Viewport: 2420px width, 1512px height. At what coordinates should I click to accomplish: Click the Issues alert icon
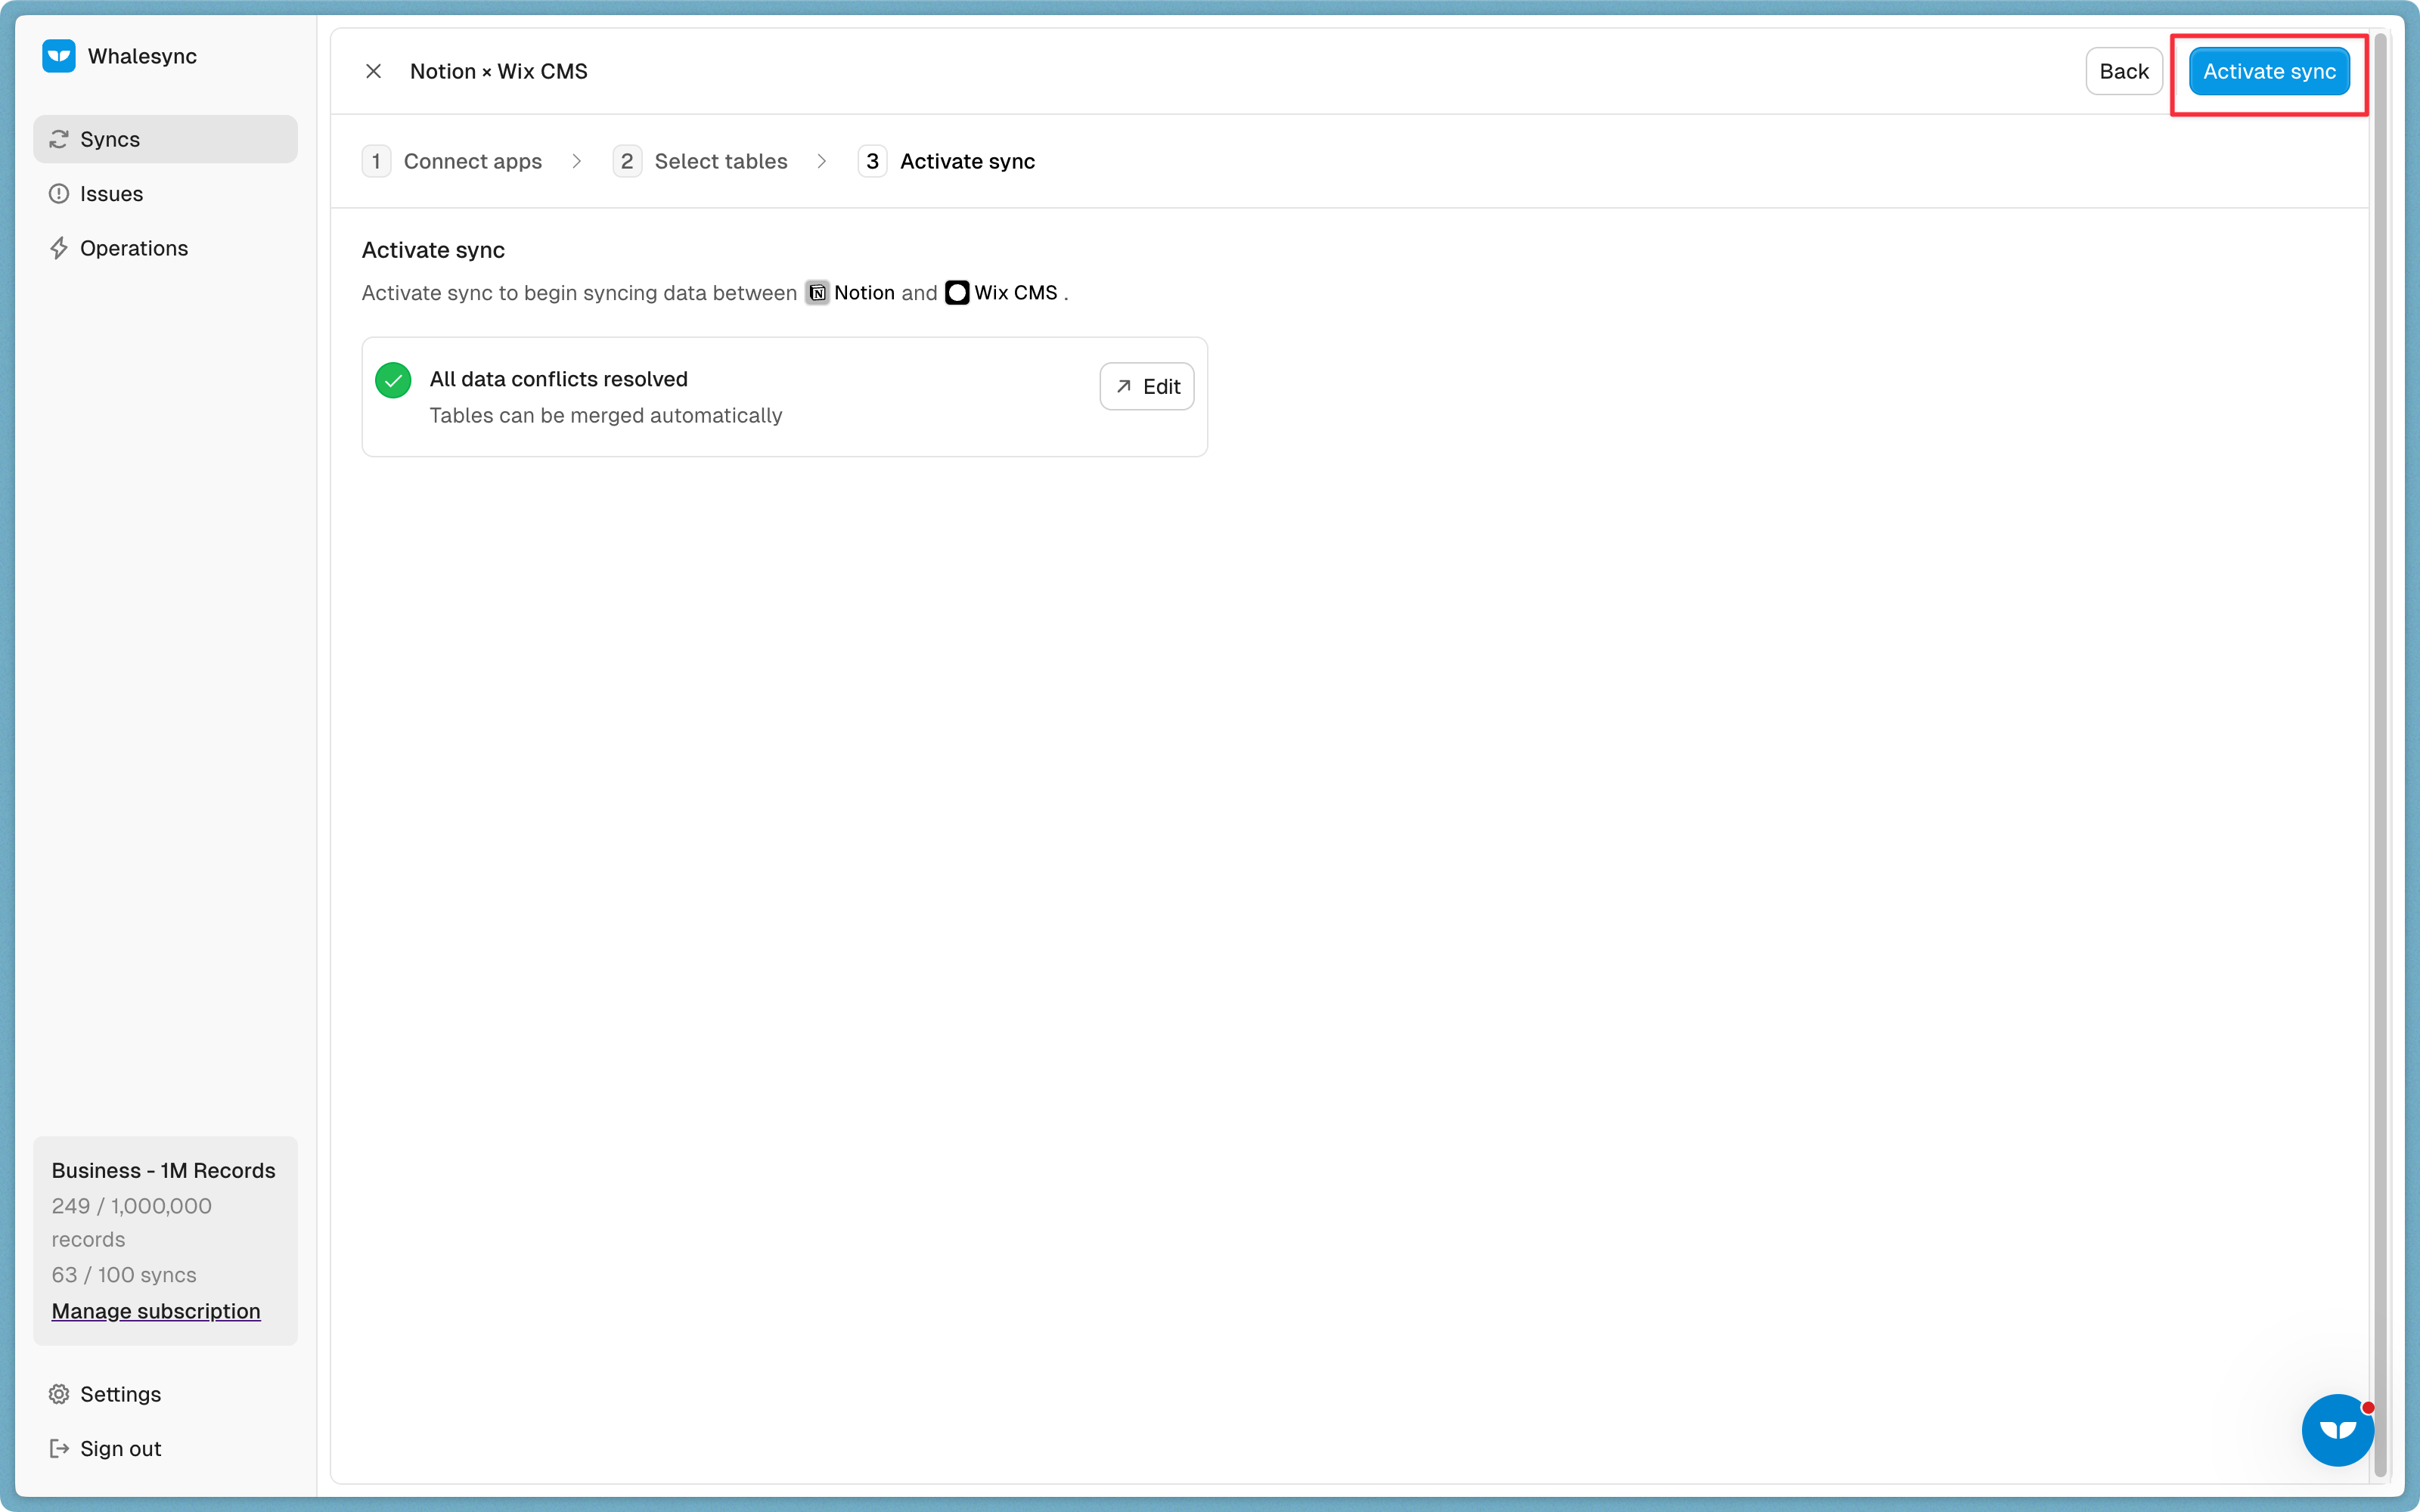59,194
